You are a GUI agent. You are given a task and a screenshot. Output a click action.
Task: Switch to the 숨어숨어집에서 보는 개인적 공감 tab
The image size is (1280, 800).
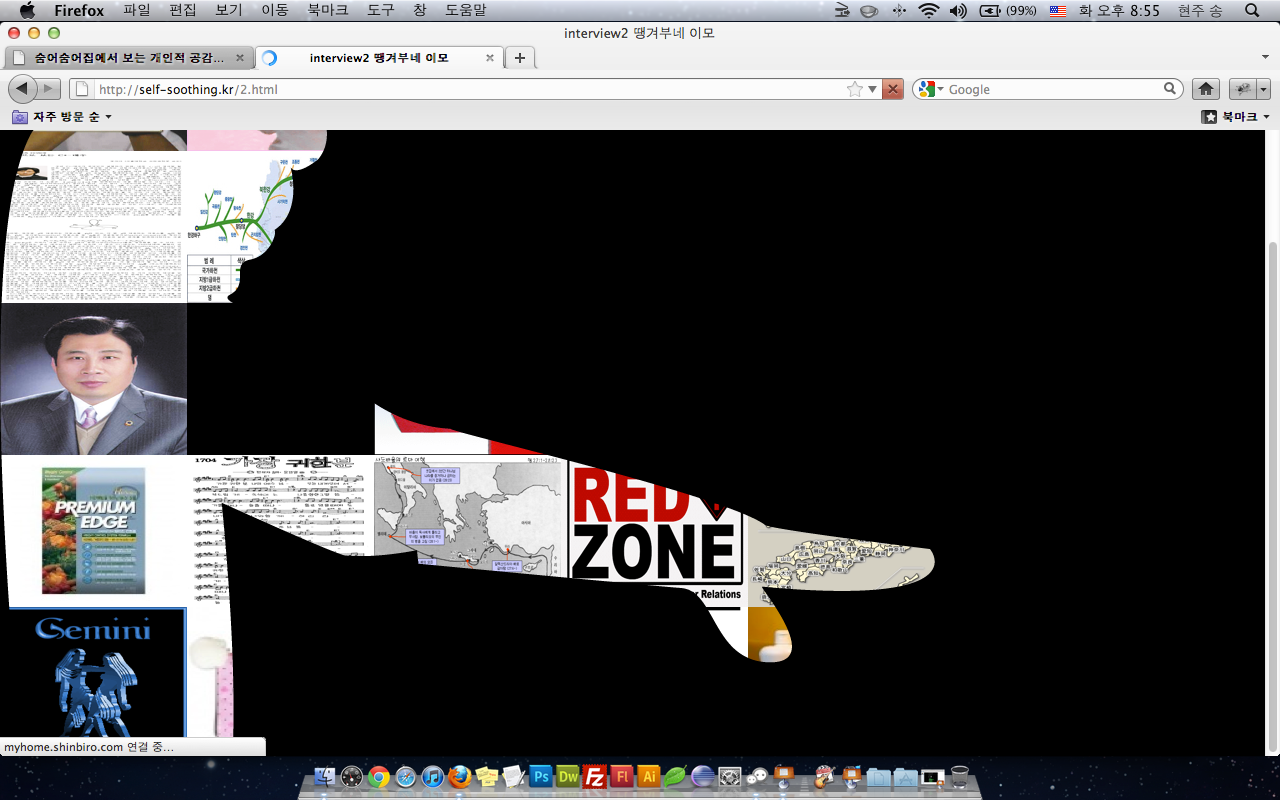point(128,58)
